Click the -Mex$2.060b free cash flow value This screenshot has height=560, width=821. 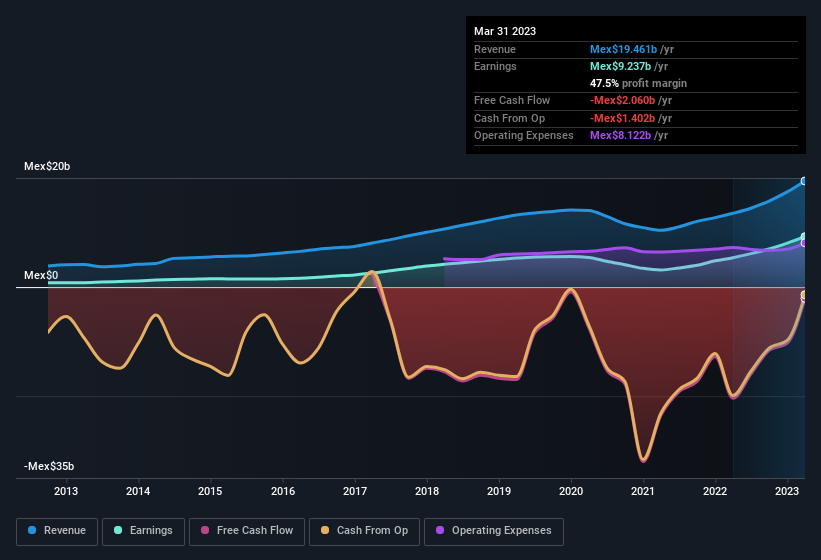pyautogui.click(x=623, y=100)
